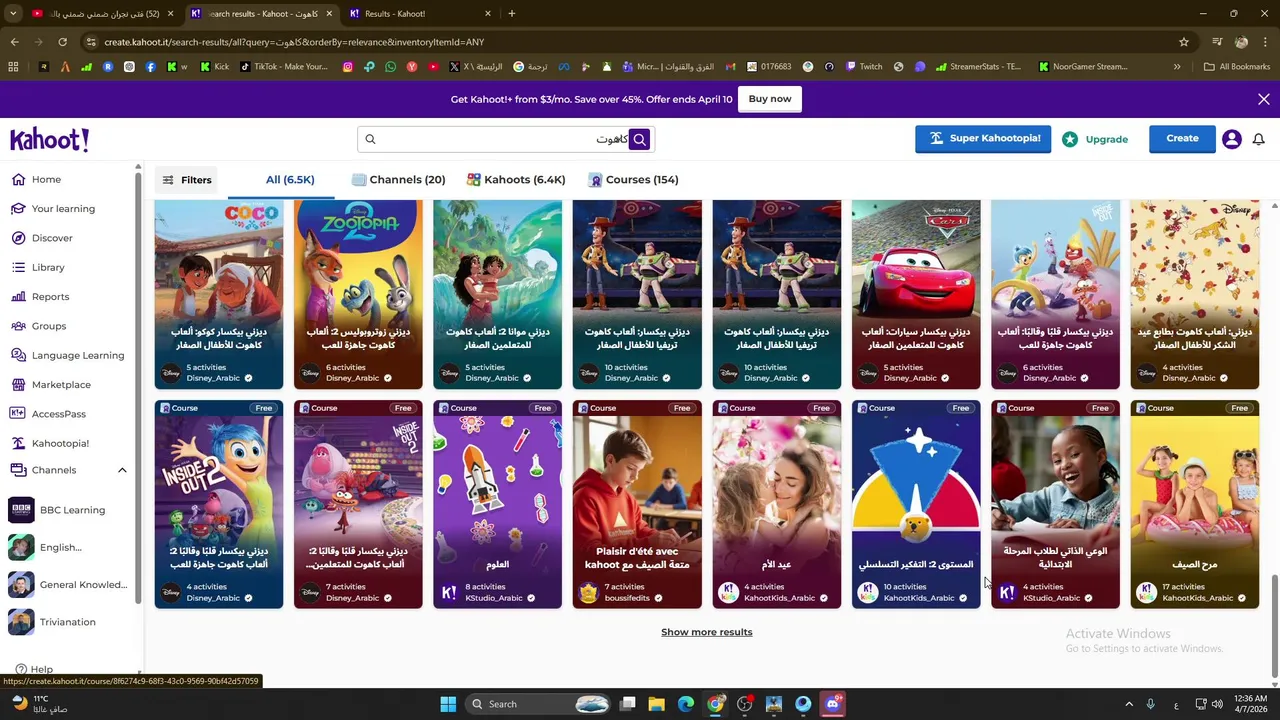Open Chrome from the taskbar
This screenshot has height=720, width=1280.
click(x=715, y=704)
